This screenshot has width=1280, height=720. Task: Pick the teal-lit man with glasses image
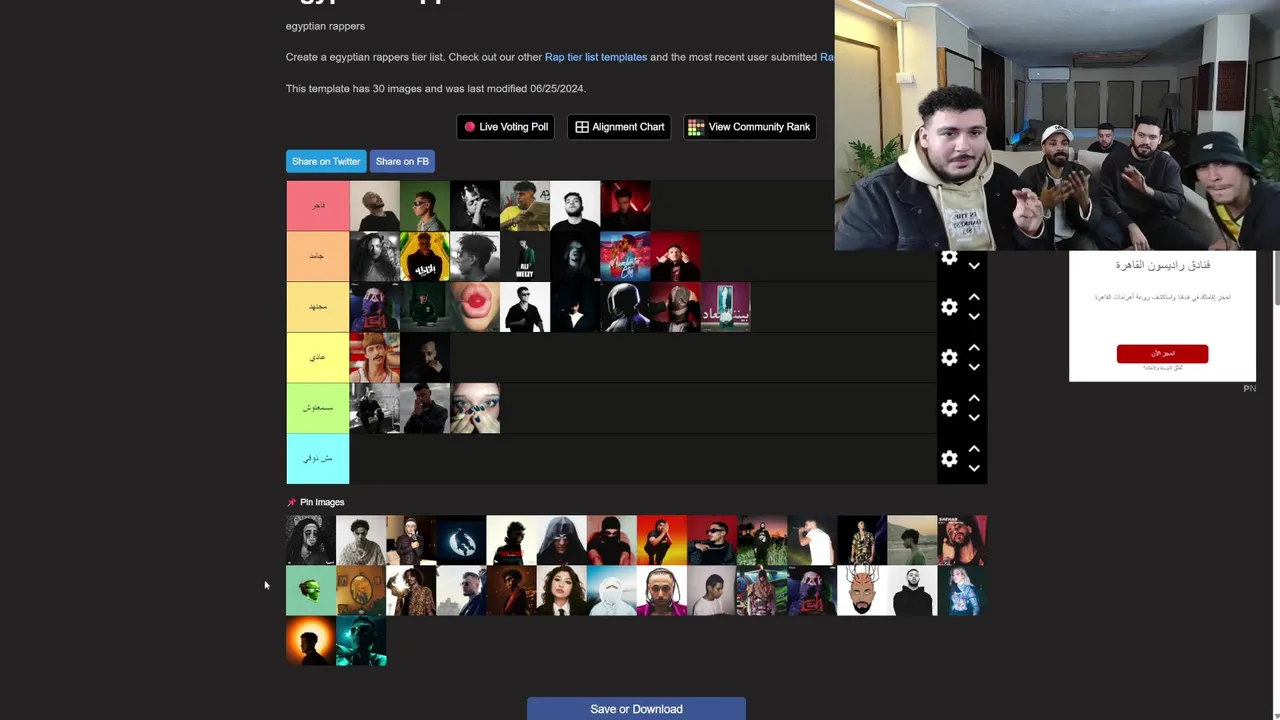click(361, 641)
